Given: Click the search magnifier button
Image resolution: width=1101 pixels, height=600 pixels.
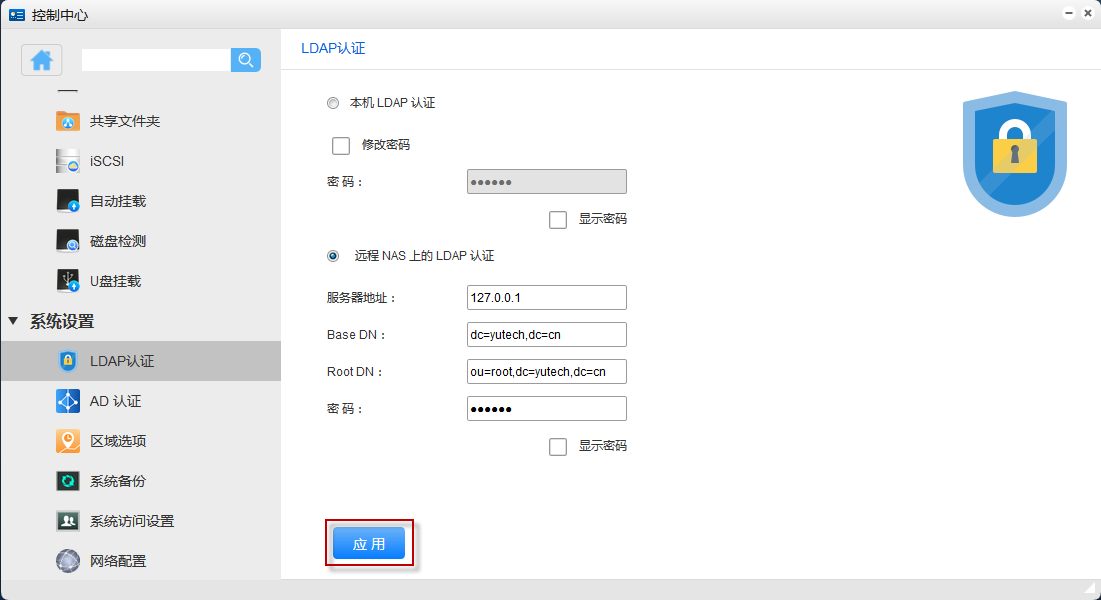Looking at the screenshot, I should pos(246,60).
